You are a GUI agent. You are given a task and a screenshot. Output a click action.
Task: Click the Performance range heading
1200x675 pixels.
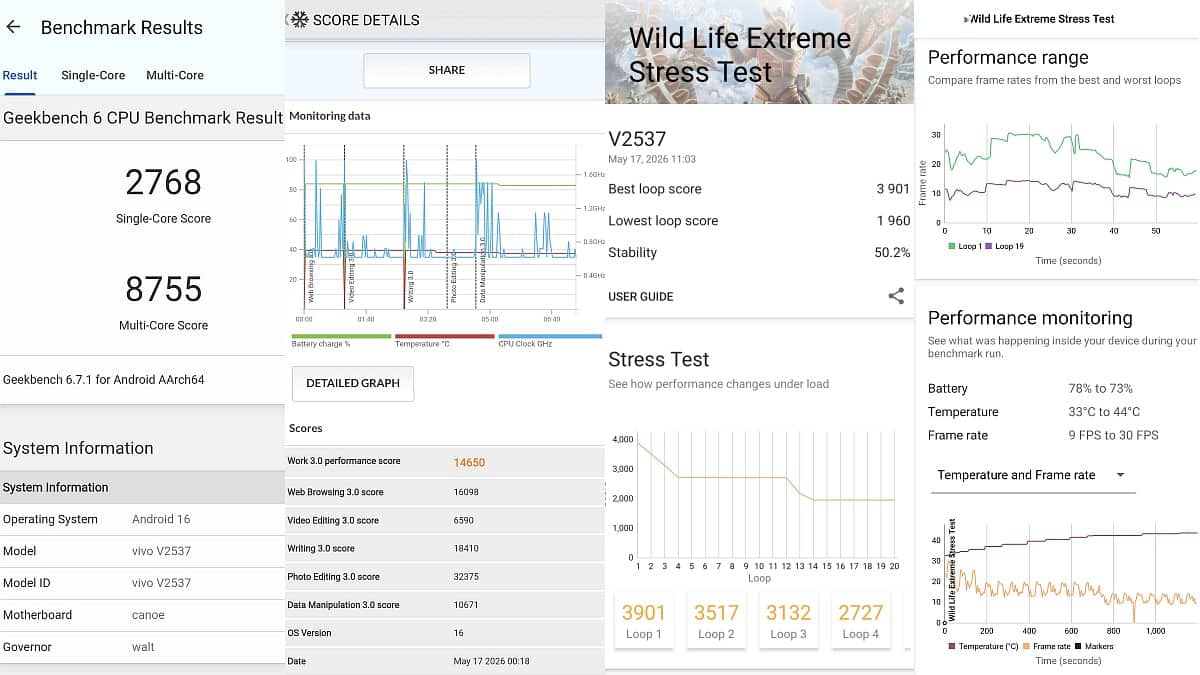pos(1008,57)
